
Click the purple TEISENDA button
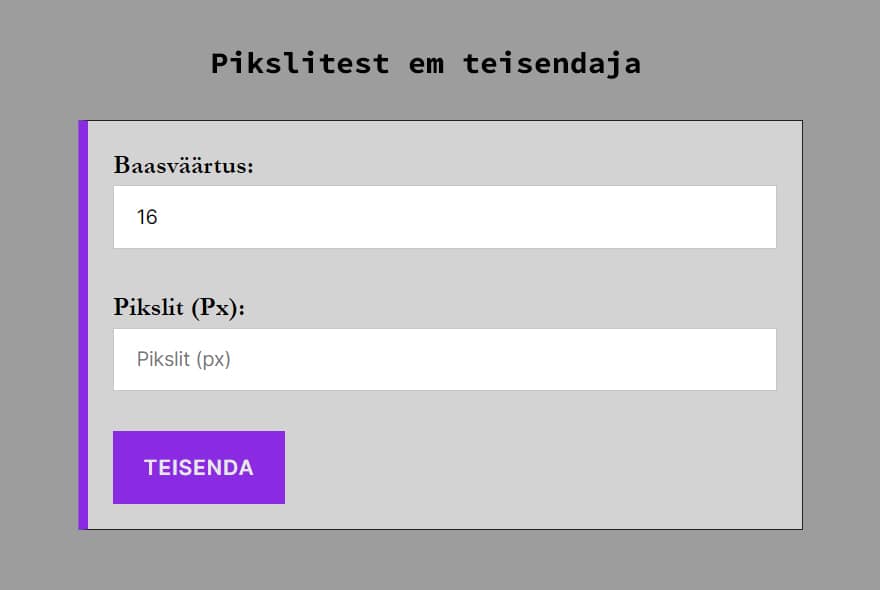point(199,467)
